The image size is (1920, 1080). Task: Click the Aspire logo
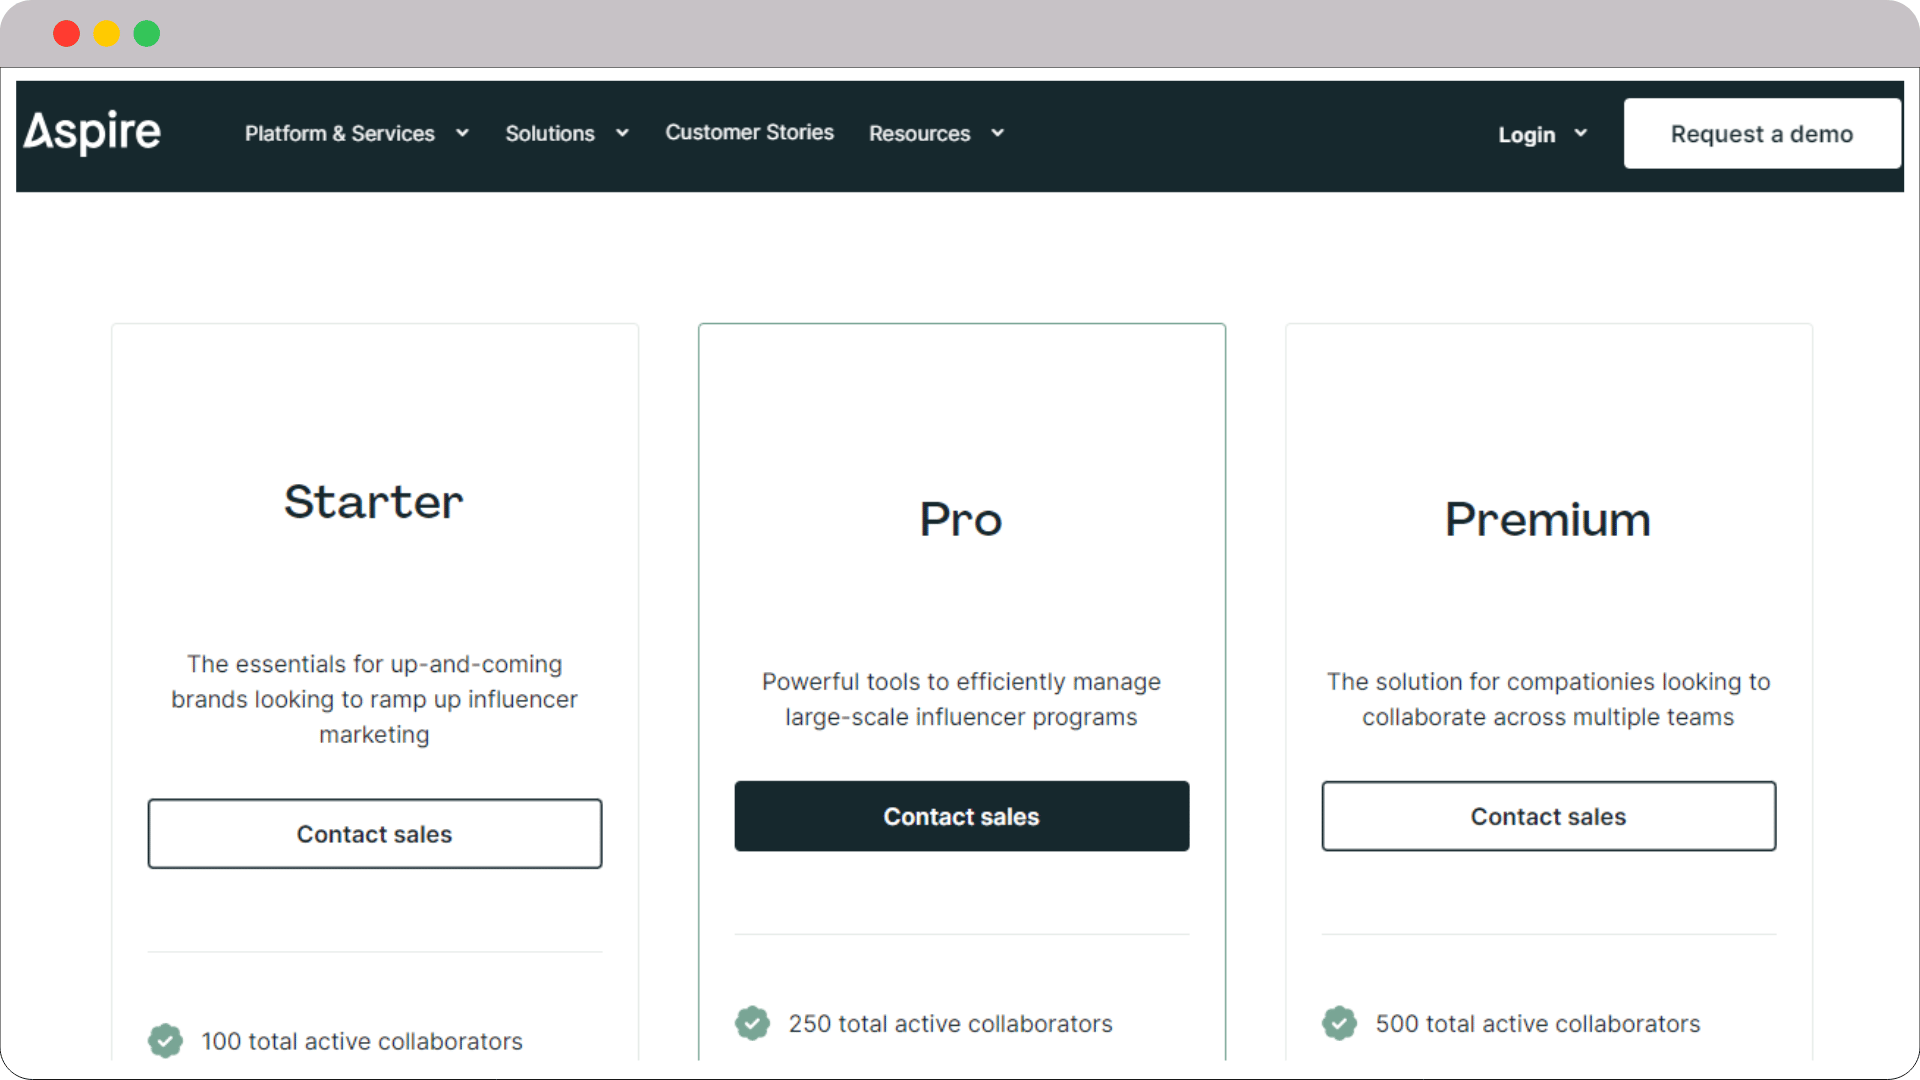coord(91,132)
